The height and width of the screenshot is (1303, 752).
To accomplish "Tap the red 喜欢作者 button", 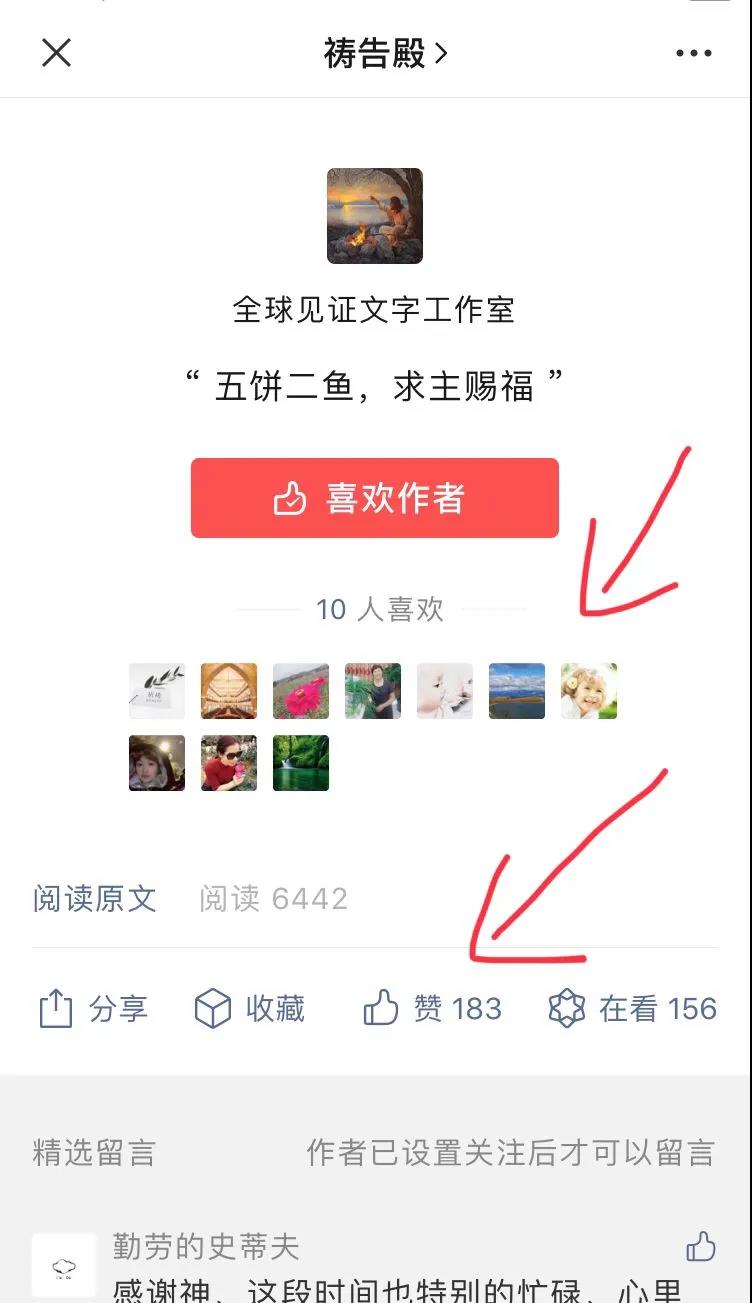I will [375, 498].
